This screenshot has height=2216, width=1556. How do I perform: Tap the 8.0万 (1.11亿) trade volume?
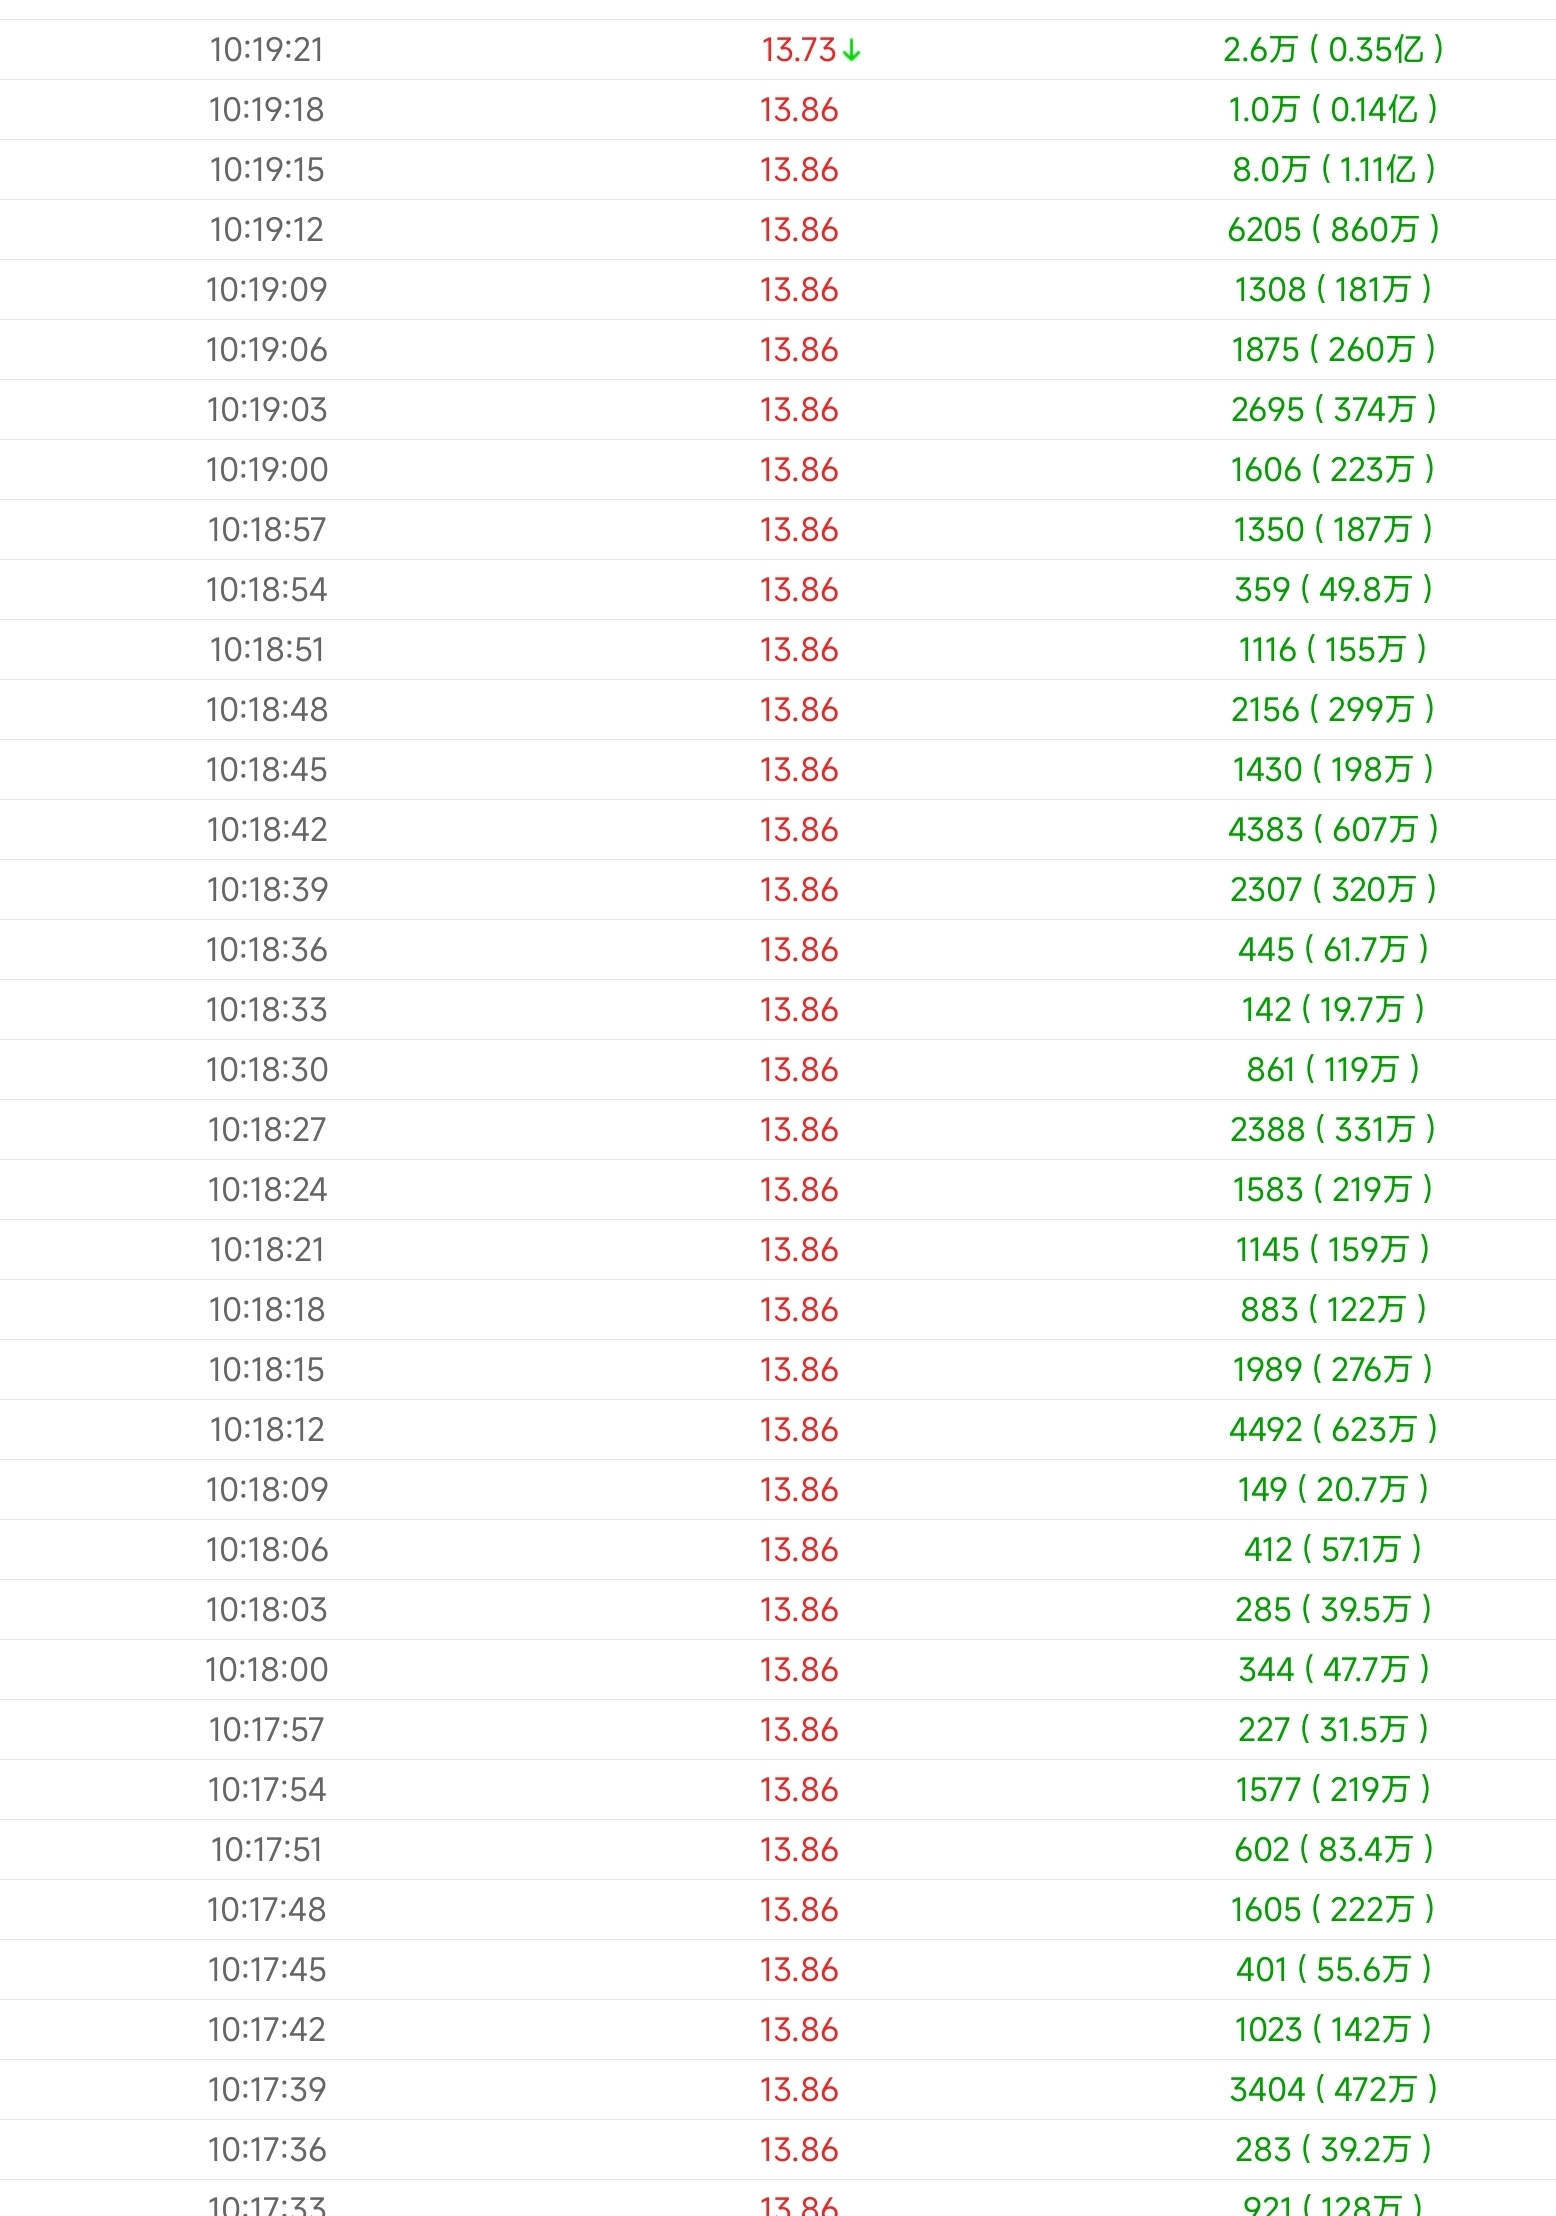[1332, 170]
